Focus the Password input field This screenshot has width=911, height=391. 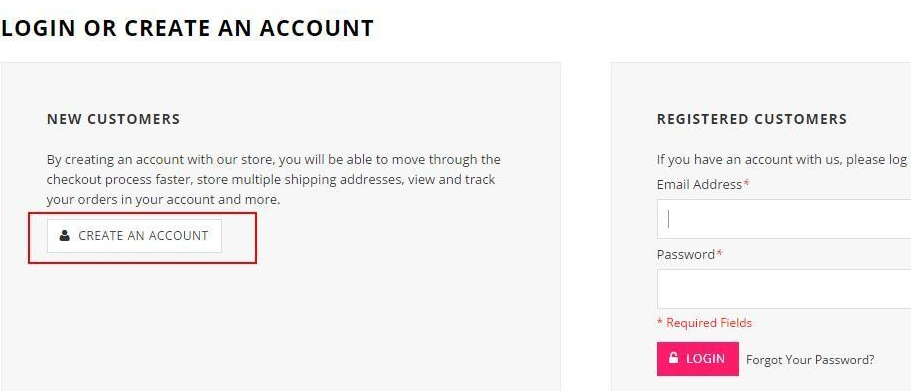(x=784, y=289)
